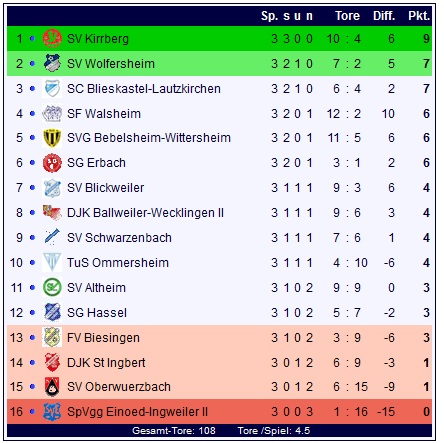Select the TuS Ommersheim team name
Screen dimensions: 444x443
click(118, 263)
